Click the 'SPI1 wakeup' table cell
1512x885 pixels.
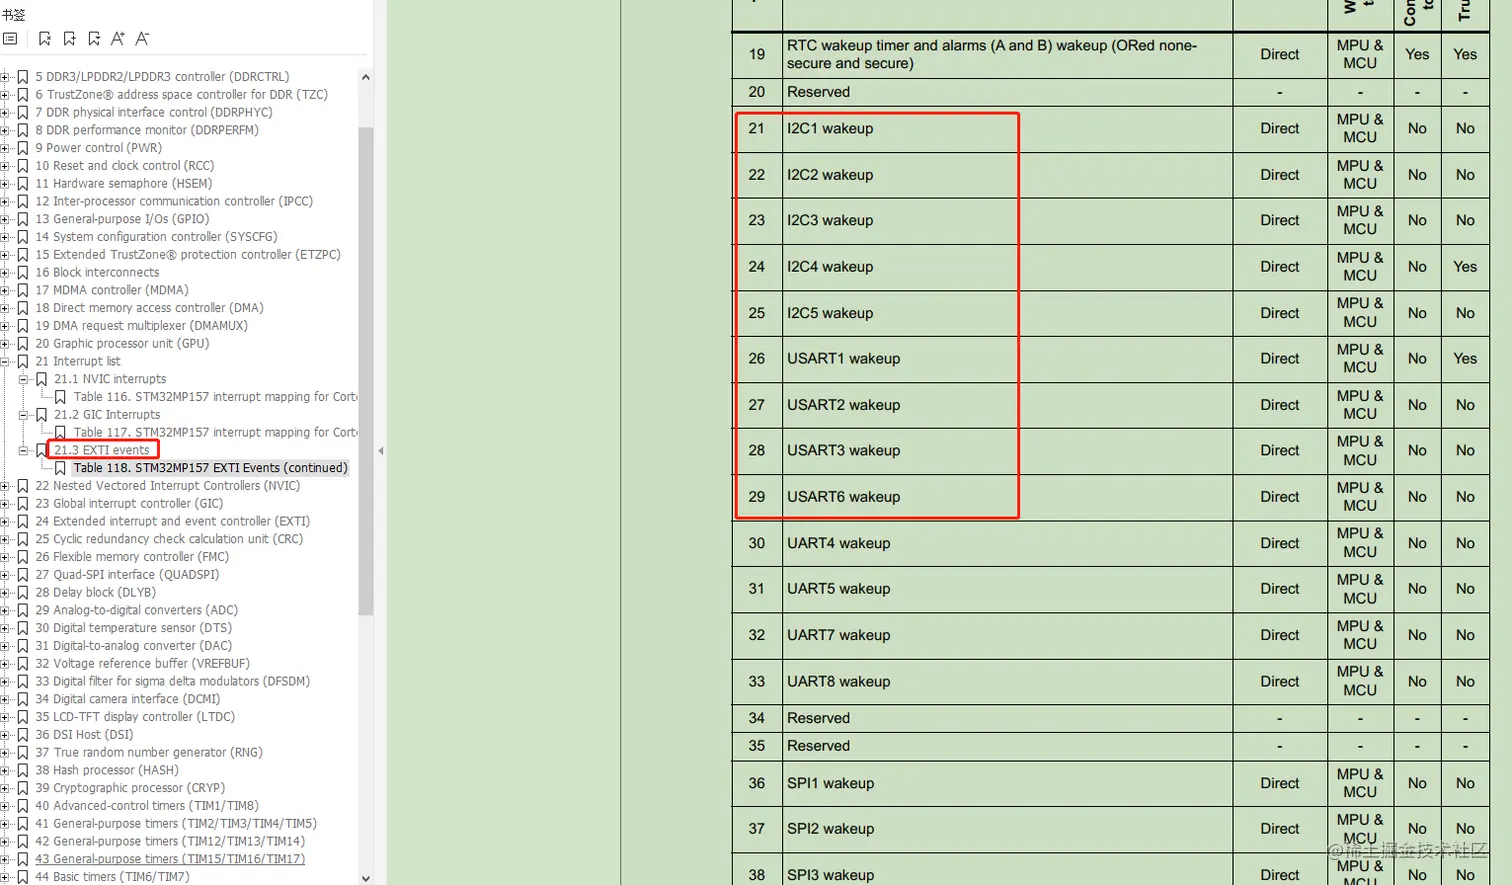pyautogui.click(x=1007, y=783)
